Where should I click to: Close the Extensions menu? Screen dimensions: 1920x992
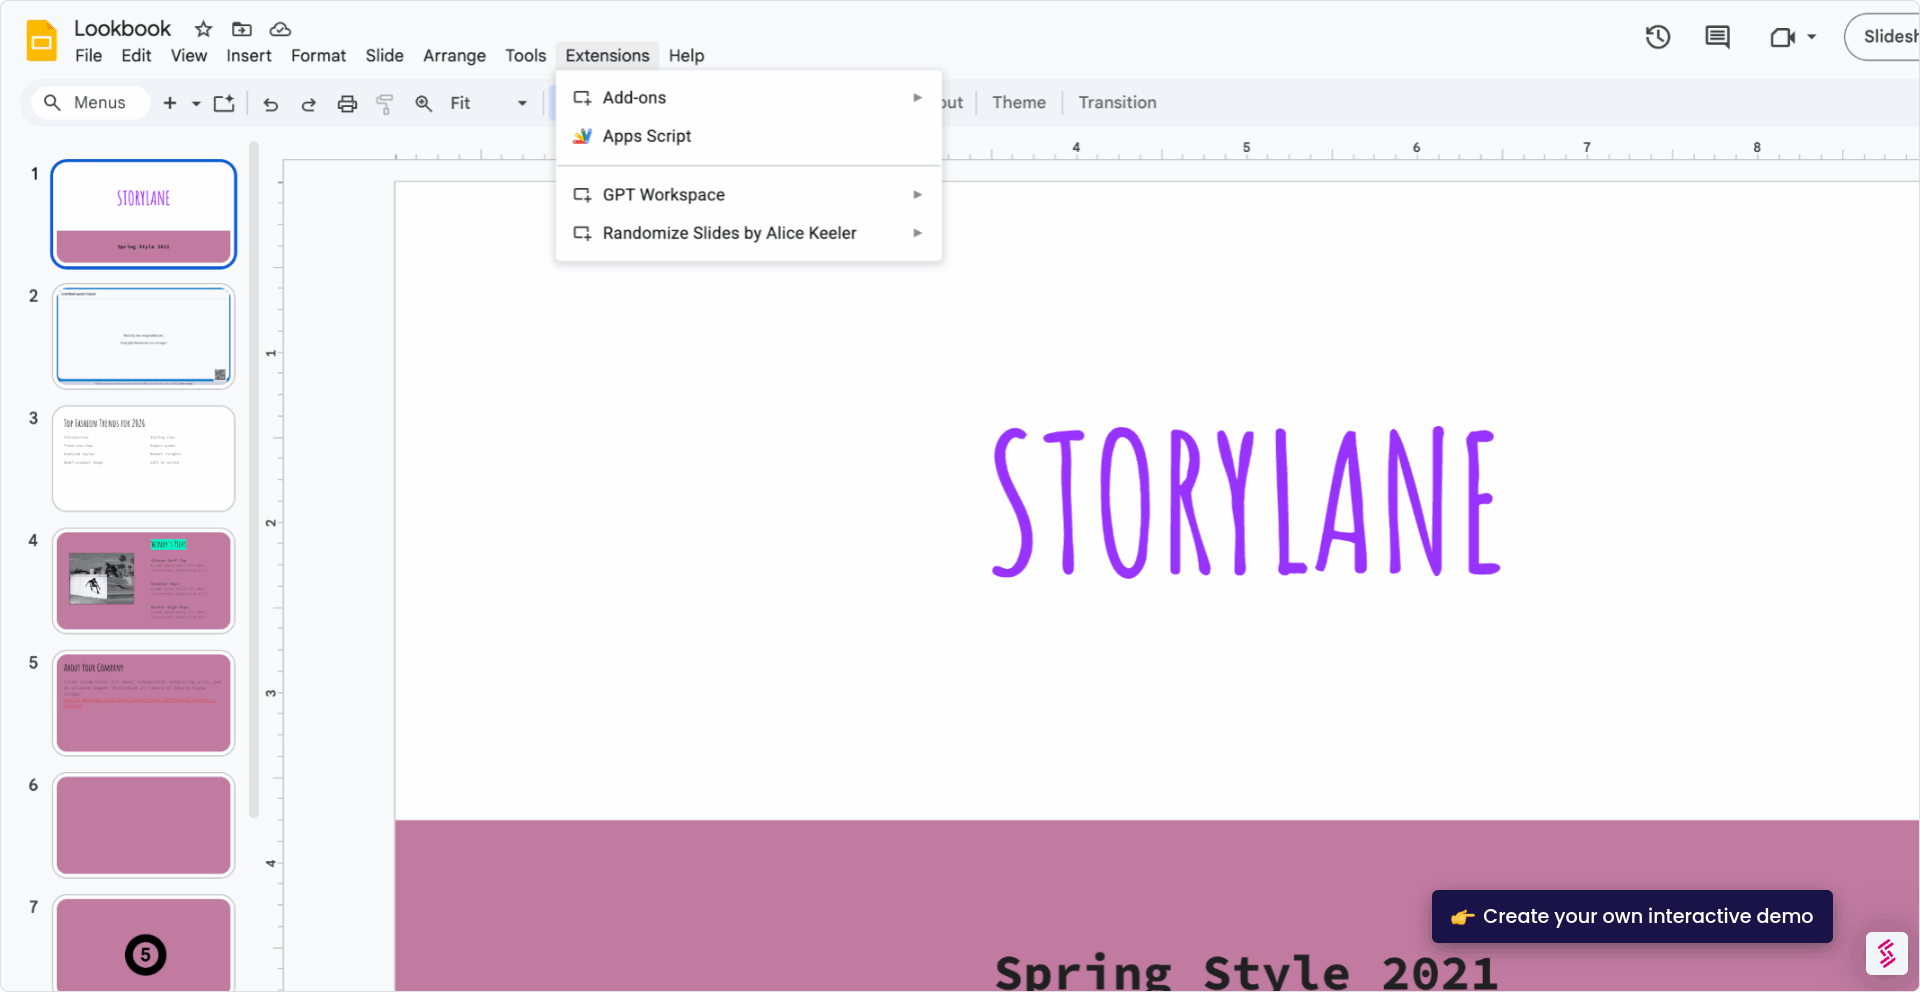click(x=607, y=56)
